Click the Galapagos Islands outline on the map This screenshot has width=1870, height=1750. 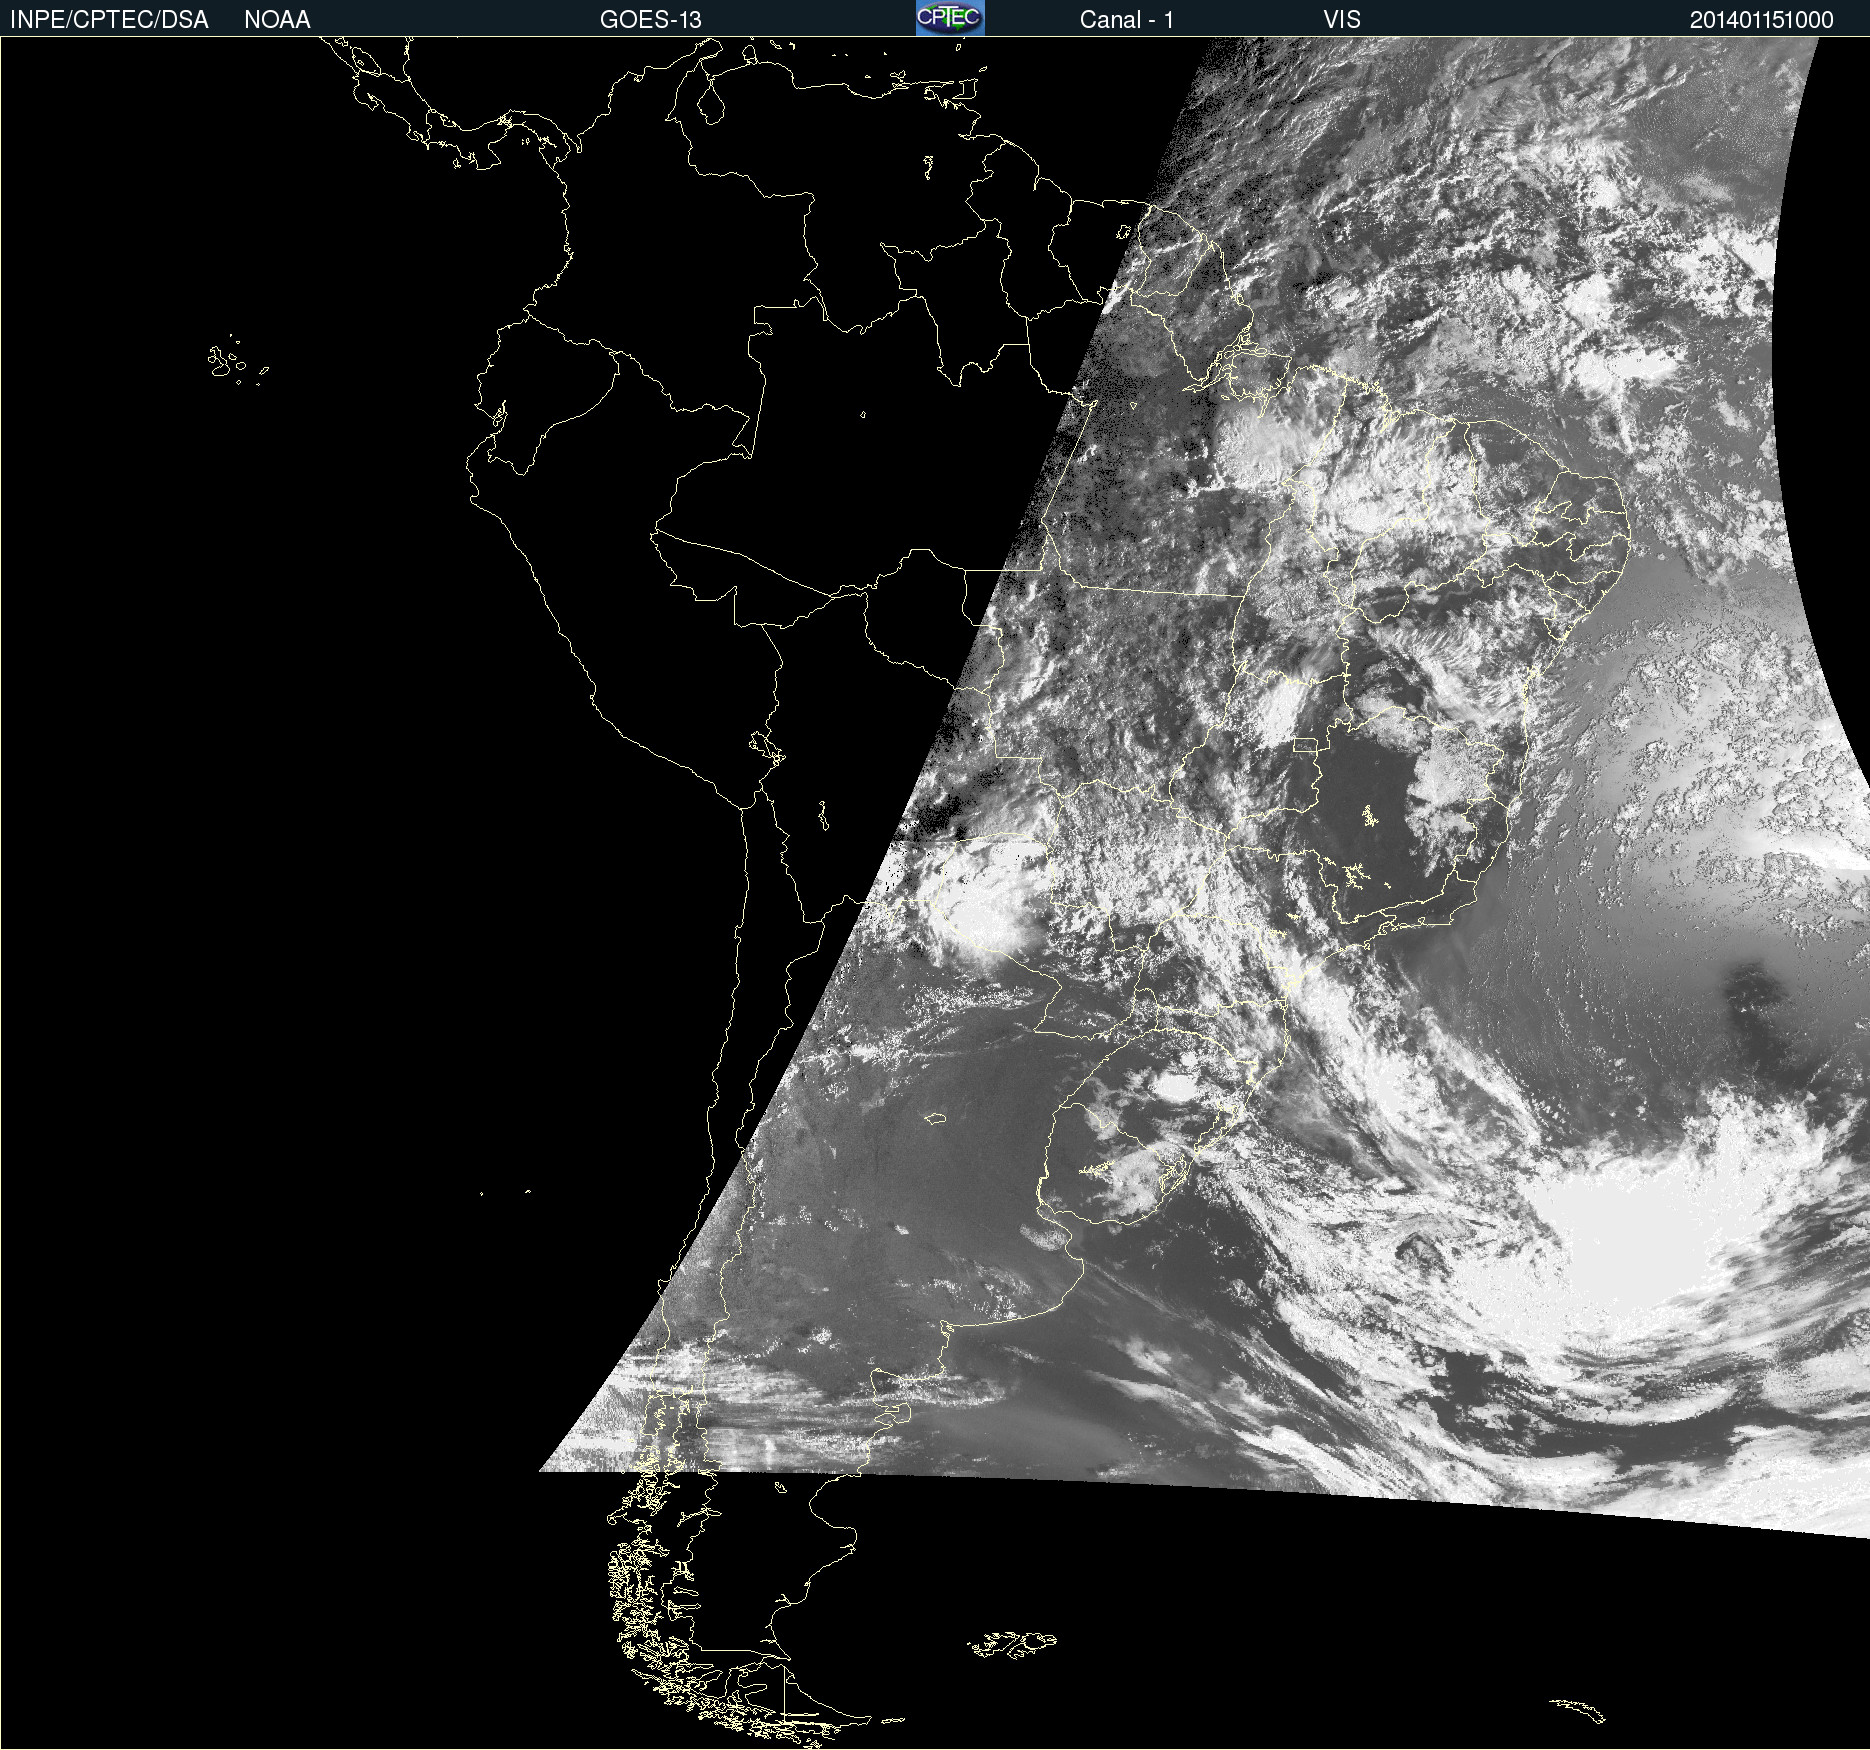point(237,360)
